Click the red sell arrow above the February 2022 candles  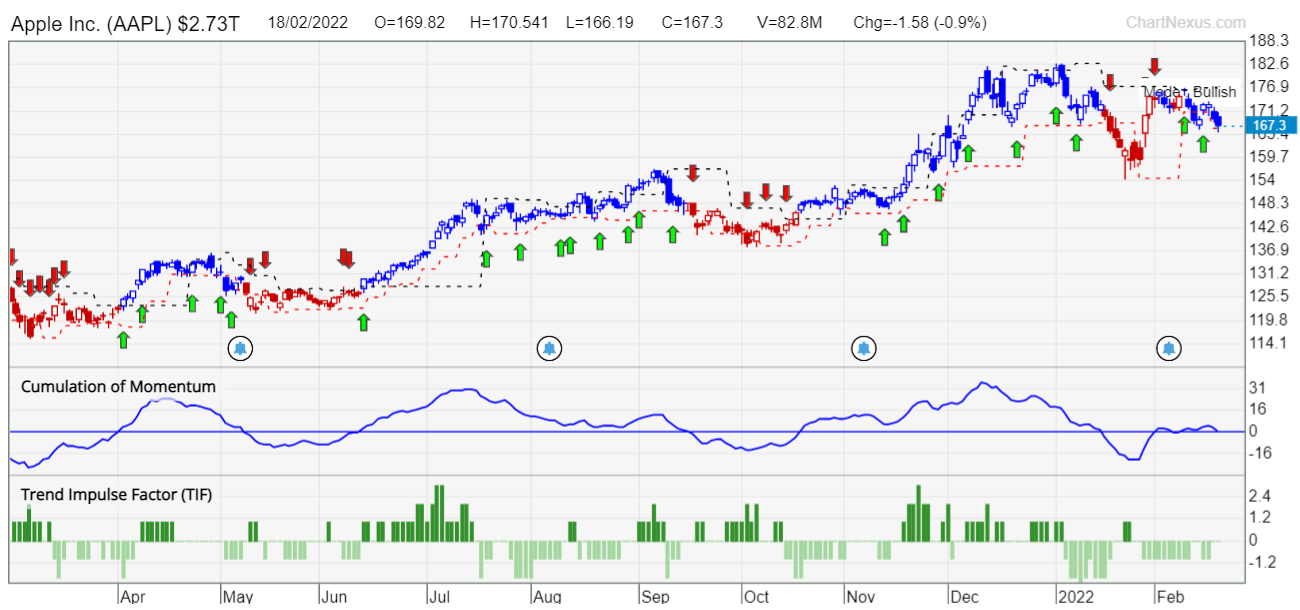pos(1154,66)
